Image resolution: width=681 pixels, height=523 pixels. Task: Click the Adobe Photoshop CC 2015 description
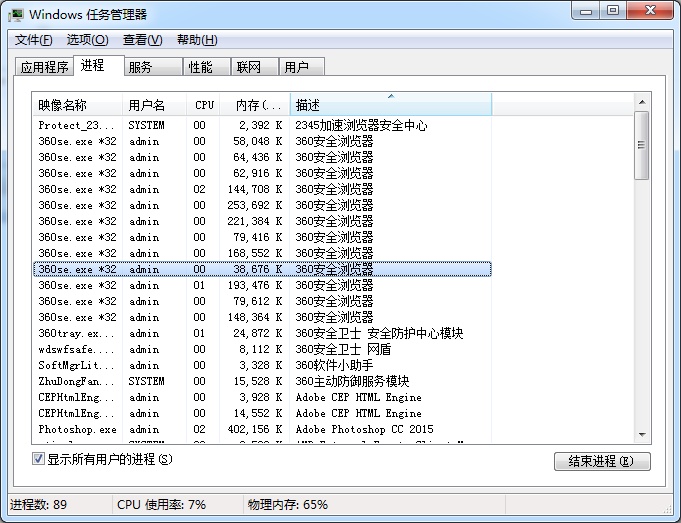(364, 429)
